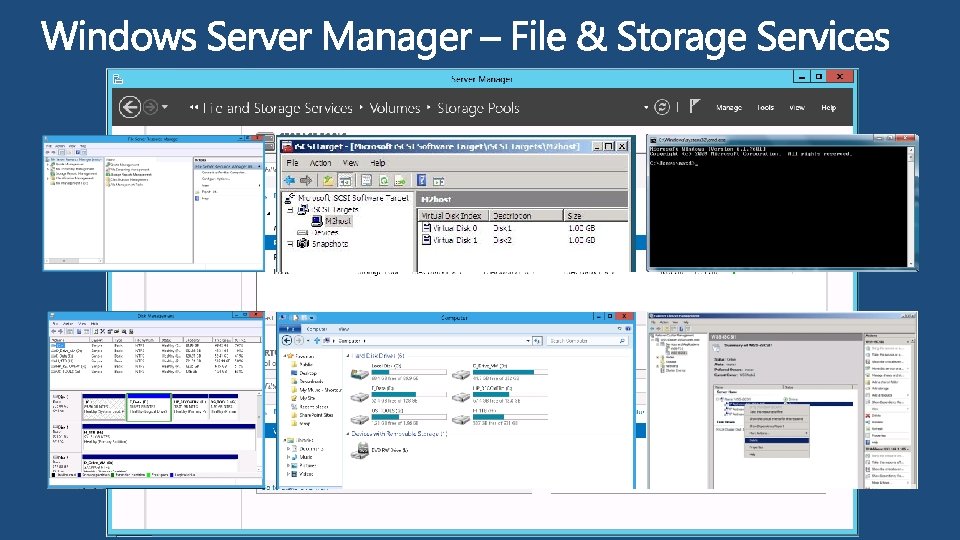Click Downloads in the Favorites sidebar
The width and height of the screenshot is (960, 540).
click(x=311, y=381)
